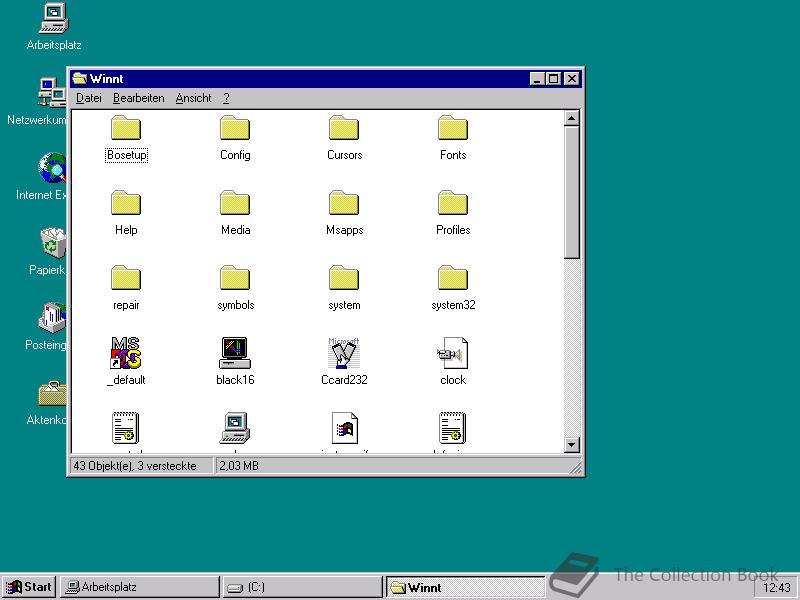Click the Start button
This screenshot has height=600, width=800.
click(29, 587)
